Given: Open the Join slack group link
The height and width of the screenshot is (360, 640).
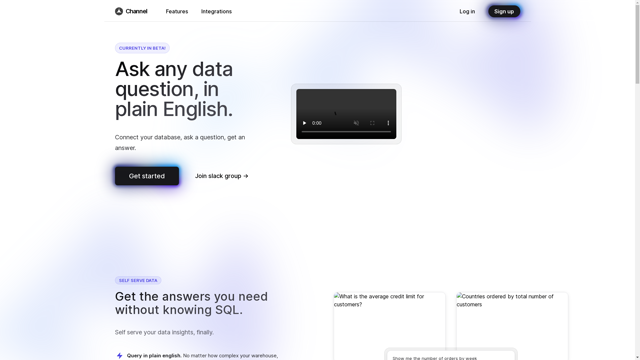Looking at the screenshot, I should [222, 176].
